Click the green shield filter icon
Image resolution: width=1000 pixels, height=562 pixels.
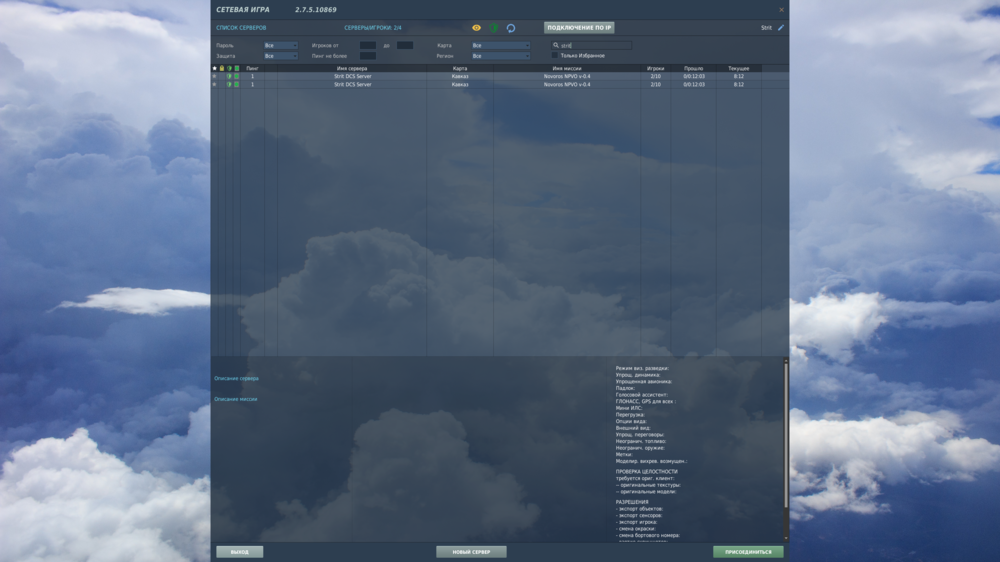494,27
